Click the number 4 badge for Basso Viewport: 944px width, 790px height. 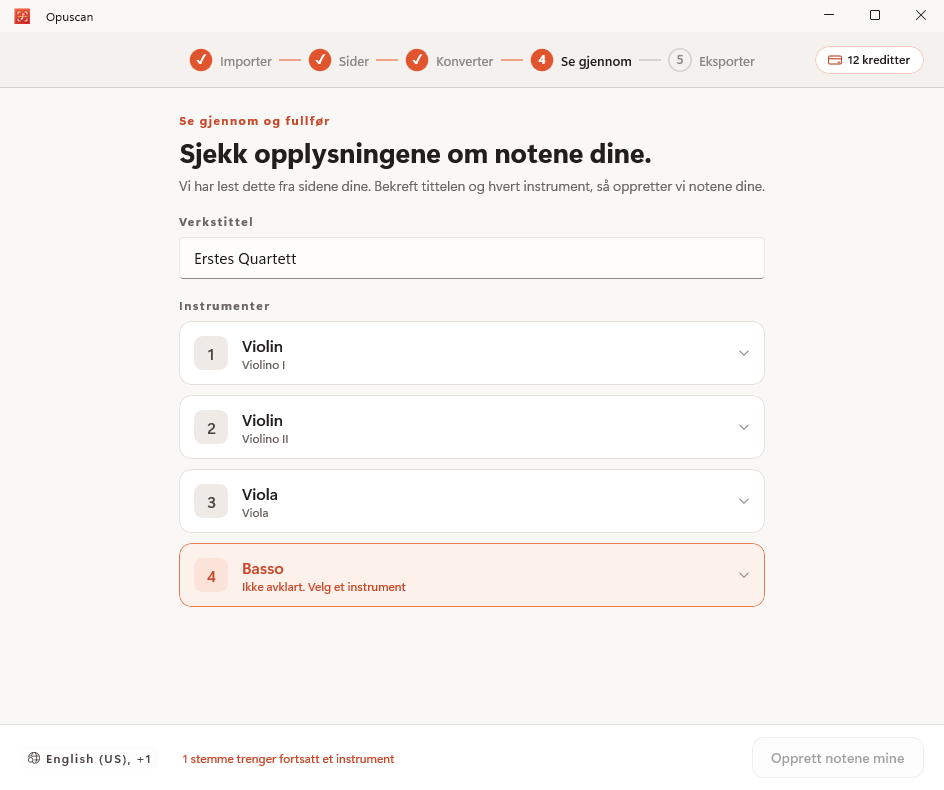click(x=211, y=576)
